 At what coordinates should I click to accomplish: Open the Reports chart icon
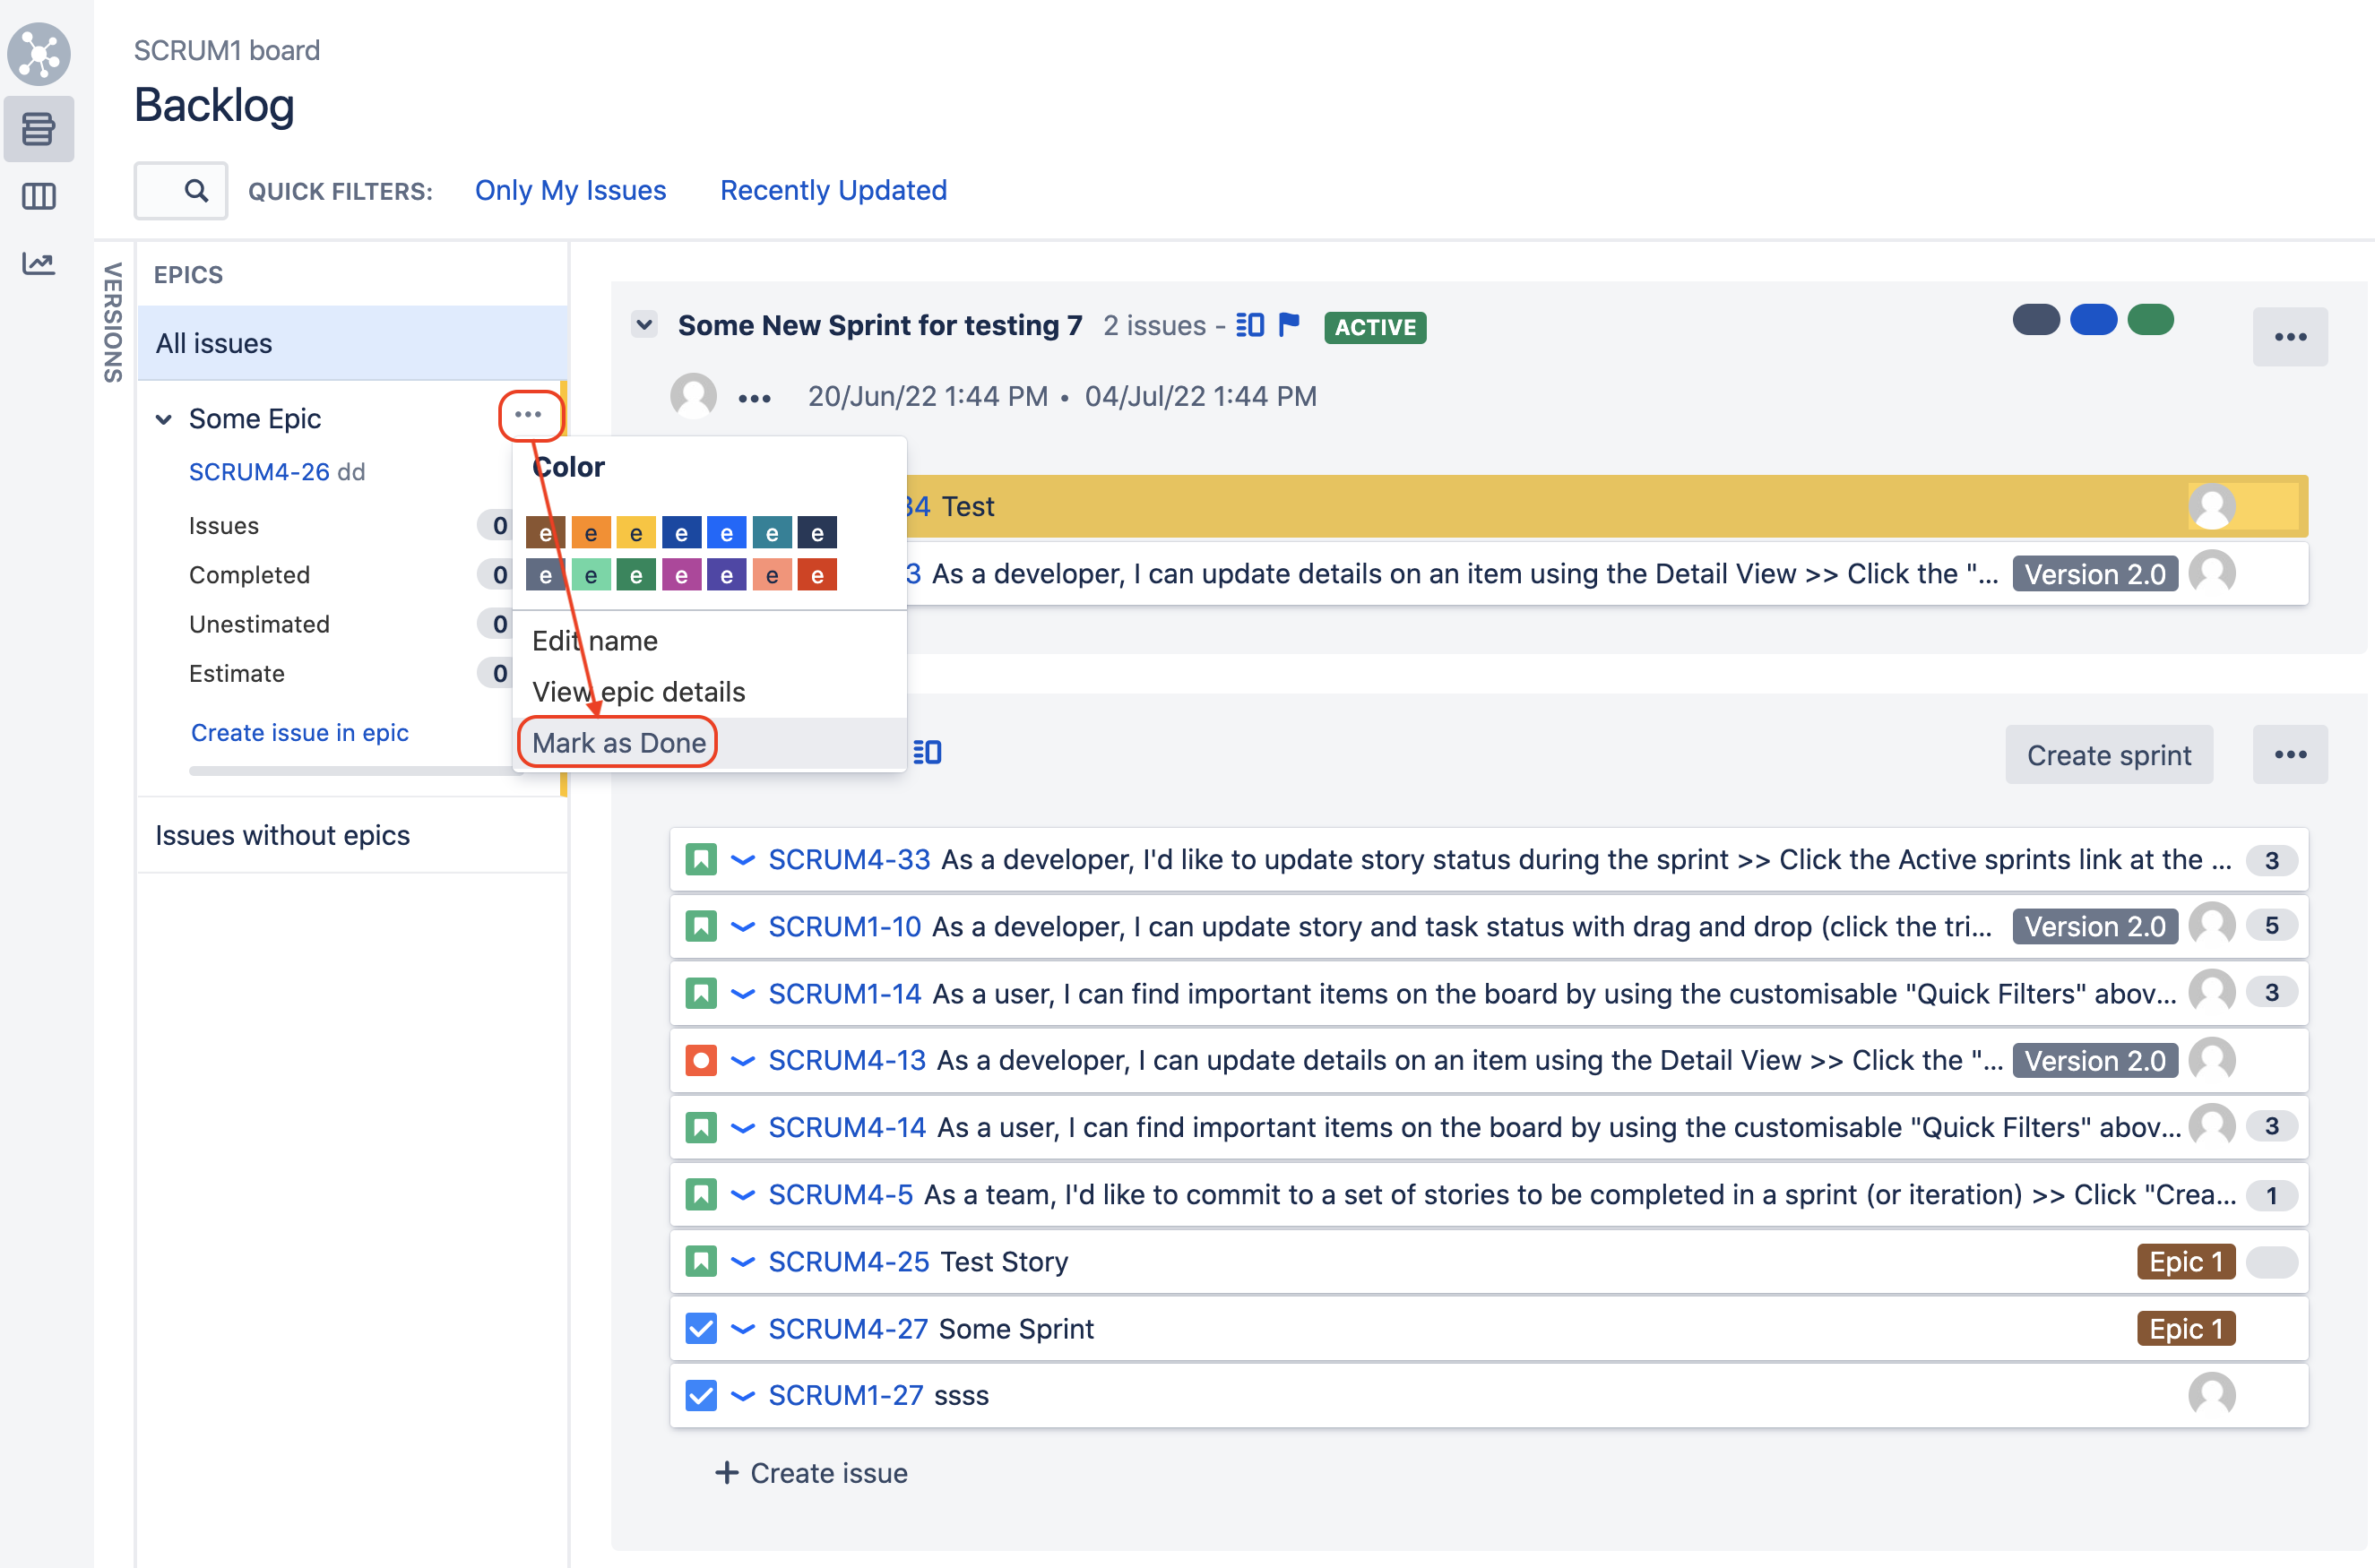[x=38, y=263]
